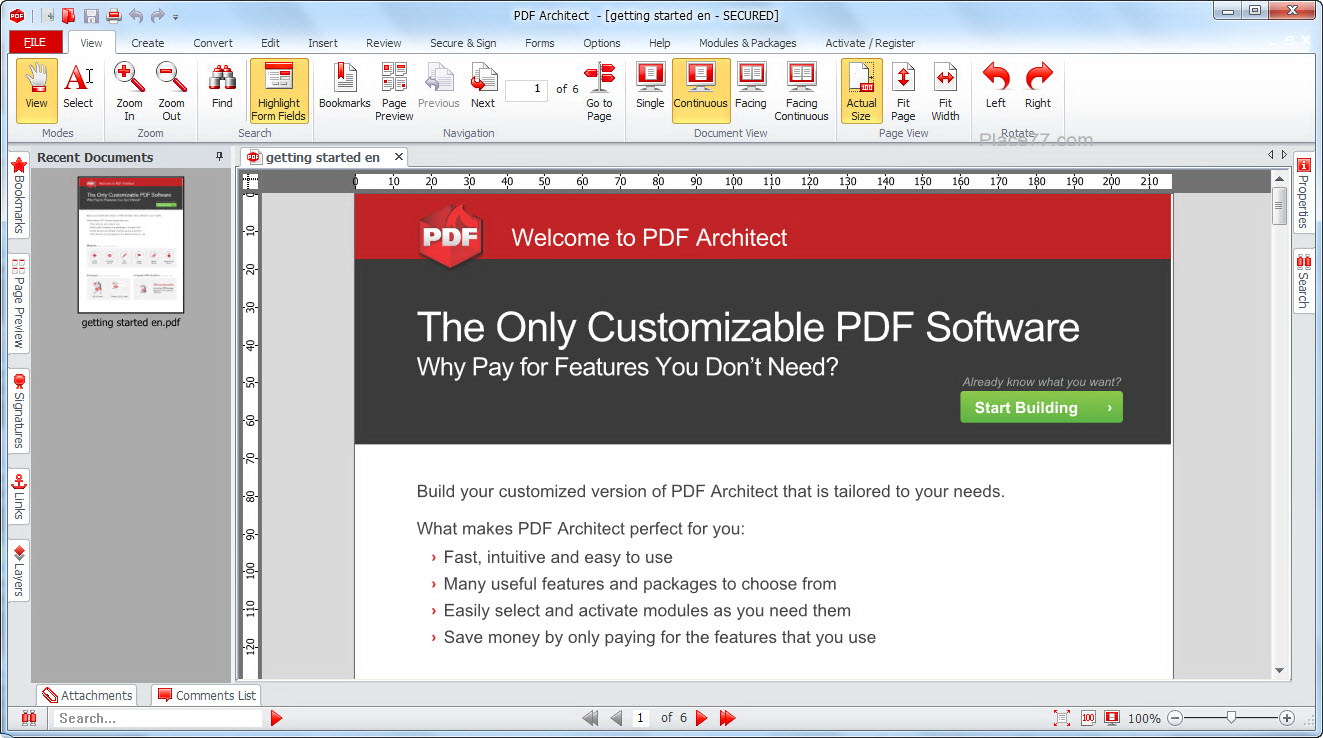
Task: Click the Print icon in quick access toolbar
Action: point(114,15)
